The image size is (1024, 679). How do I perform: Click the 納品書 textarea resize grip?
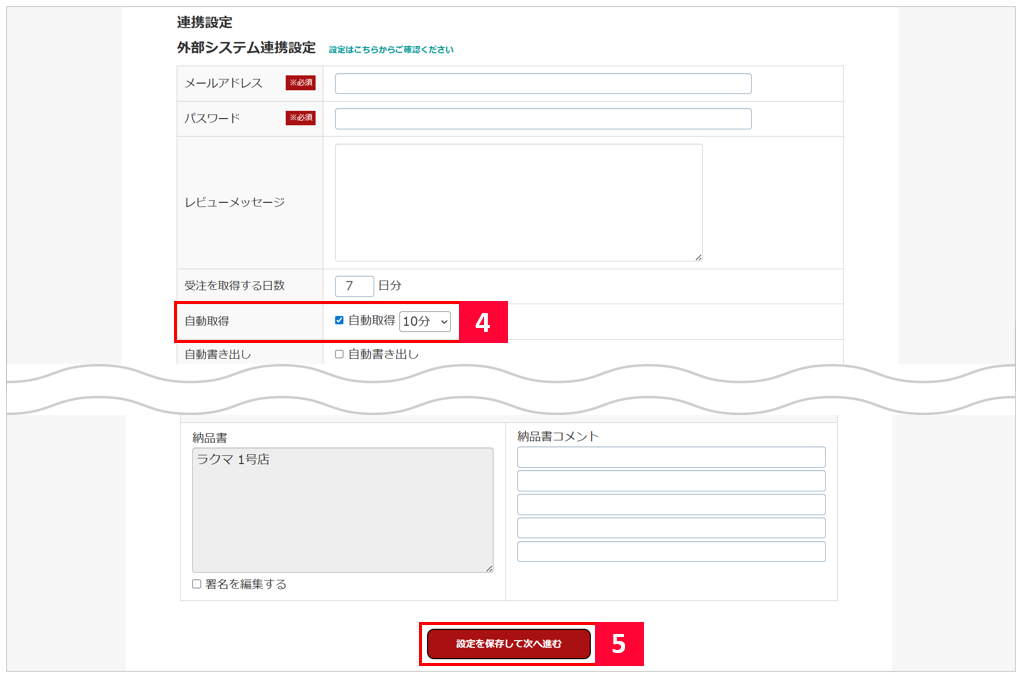pyautogui.click(x=489, y=568)
